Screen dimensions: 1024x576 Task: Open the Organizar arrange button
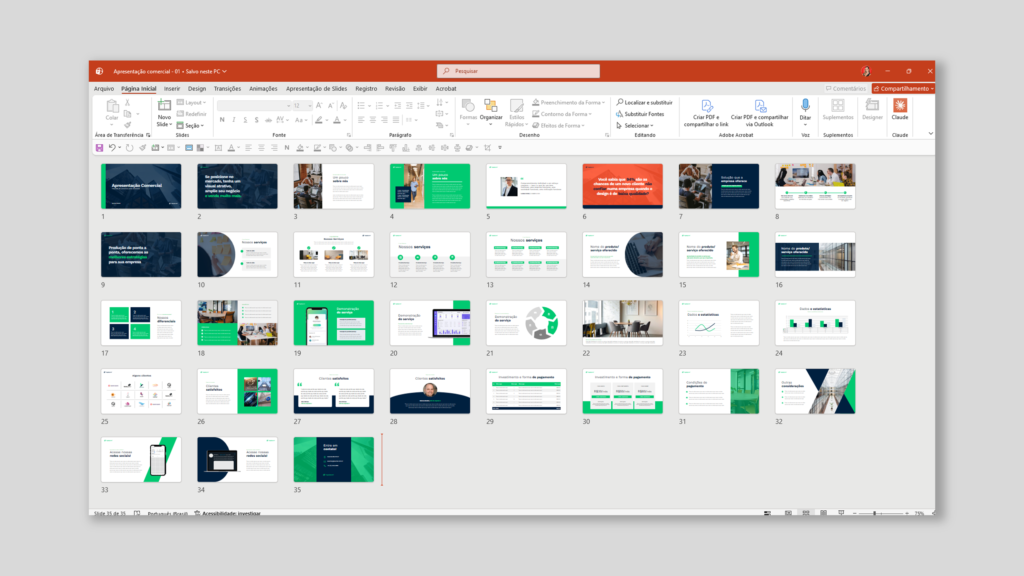490,111
